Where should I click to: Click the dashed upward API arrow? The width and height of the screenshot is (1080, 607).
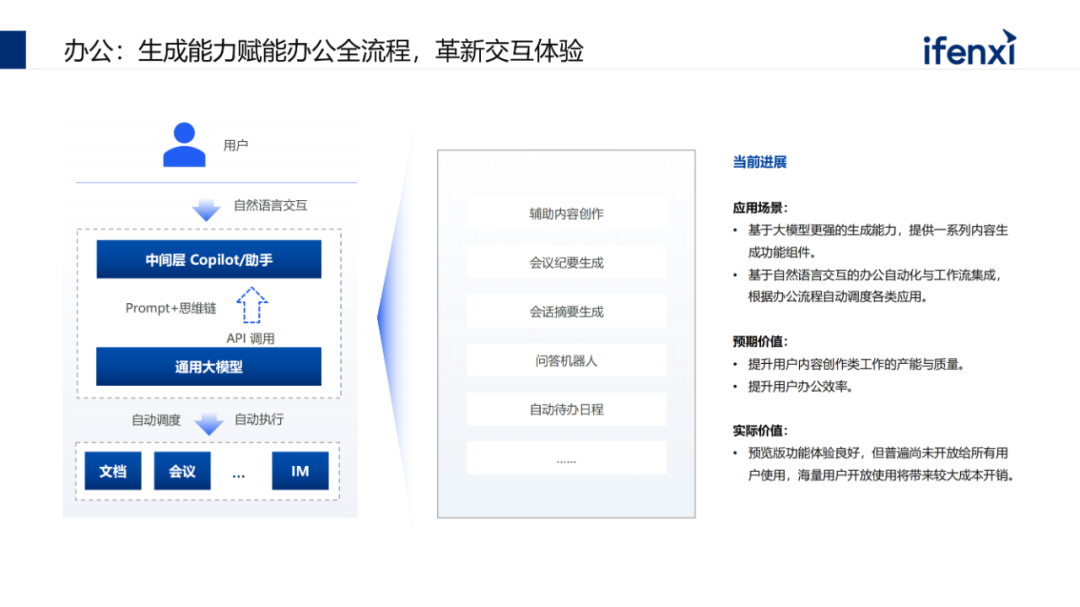click(x=251, y=305)
